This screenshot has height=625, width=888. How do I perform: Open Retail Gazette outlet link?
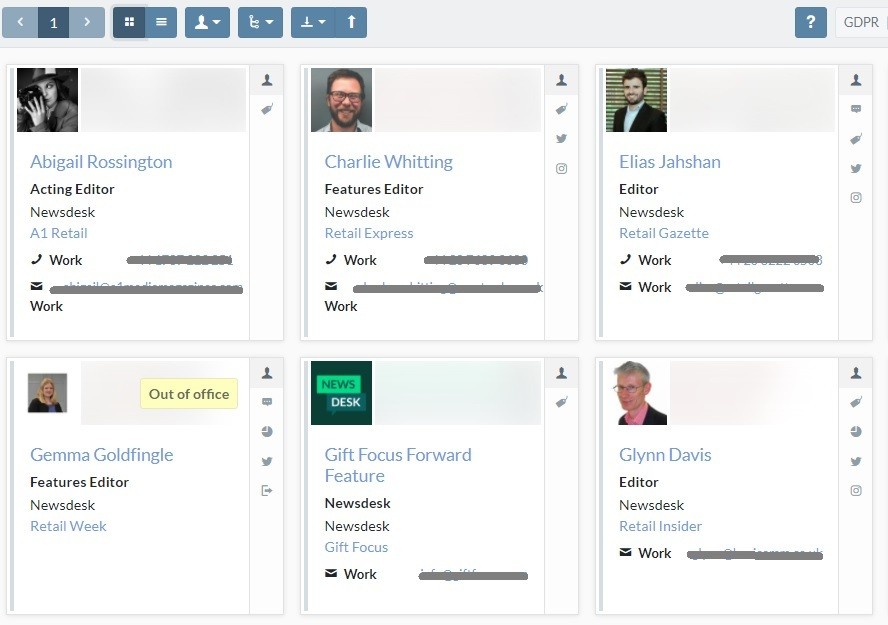click(x=664, y=233)
